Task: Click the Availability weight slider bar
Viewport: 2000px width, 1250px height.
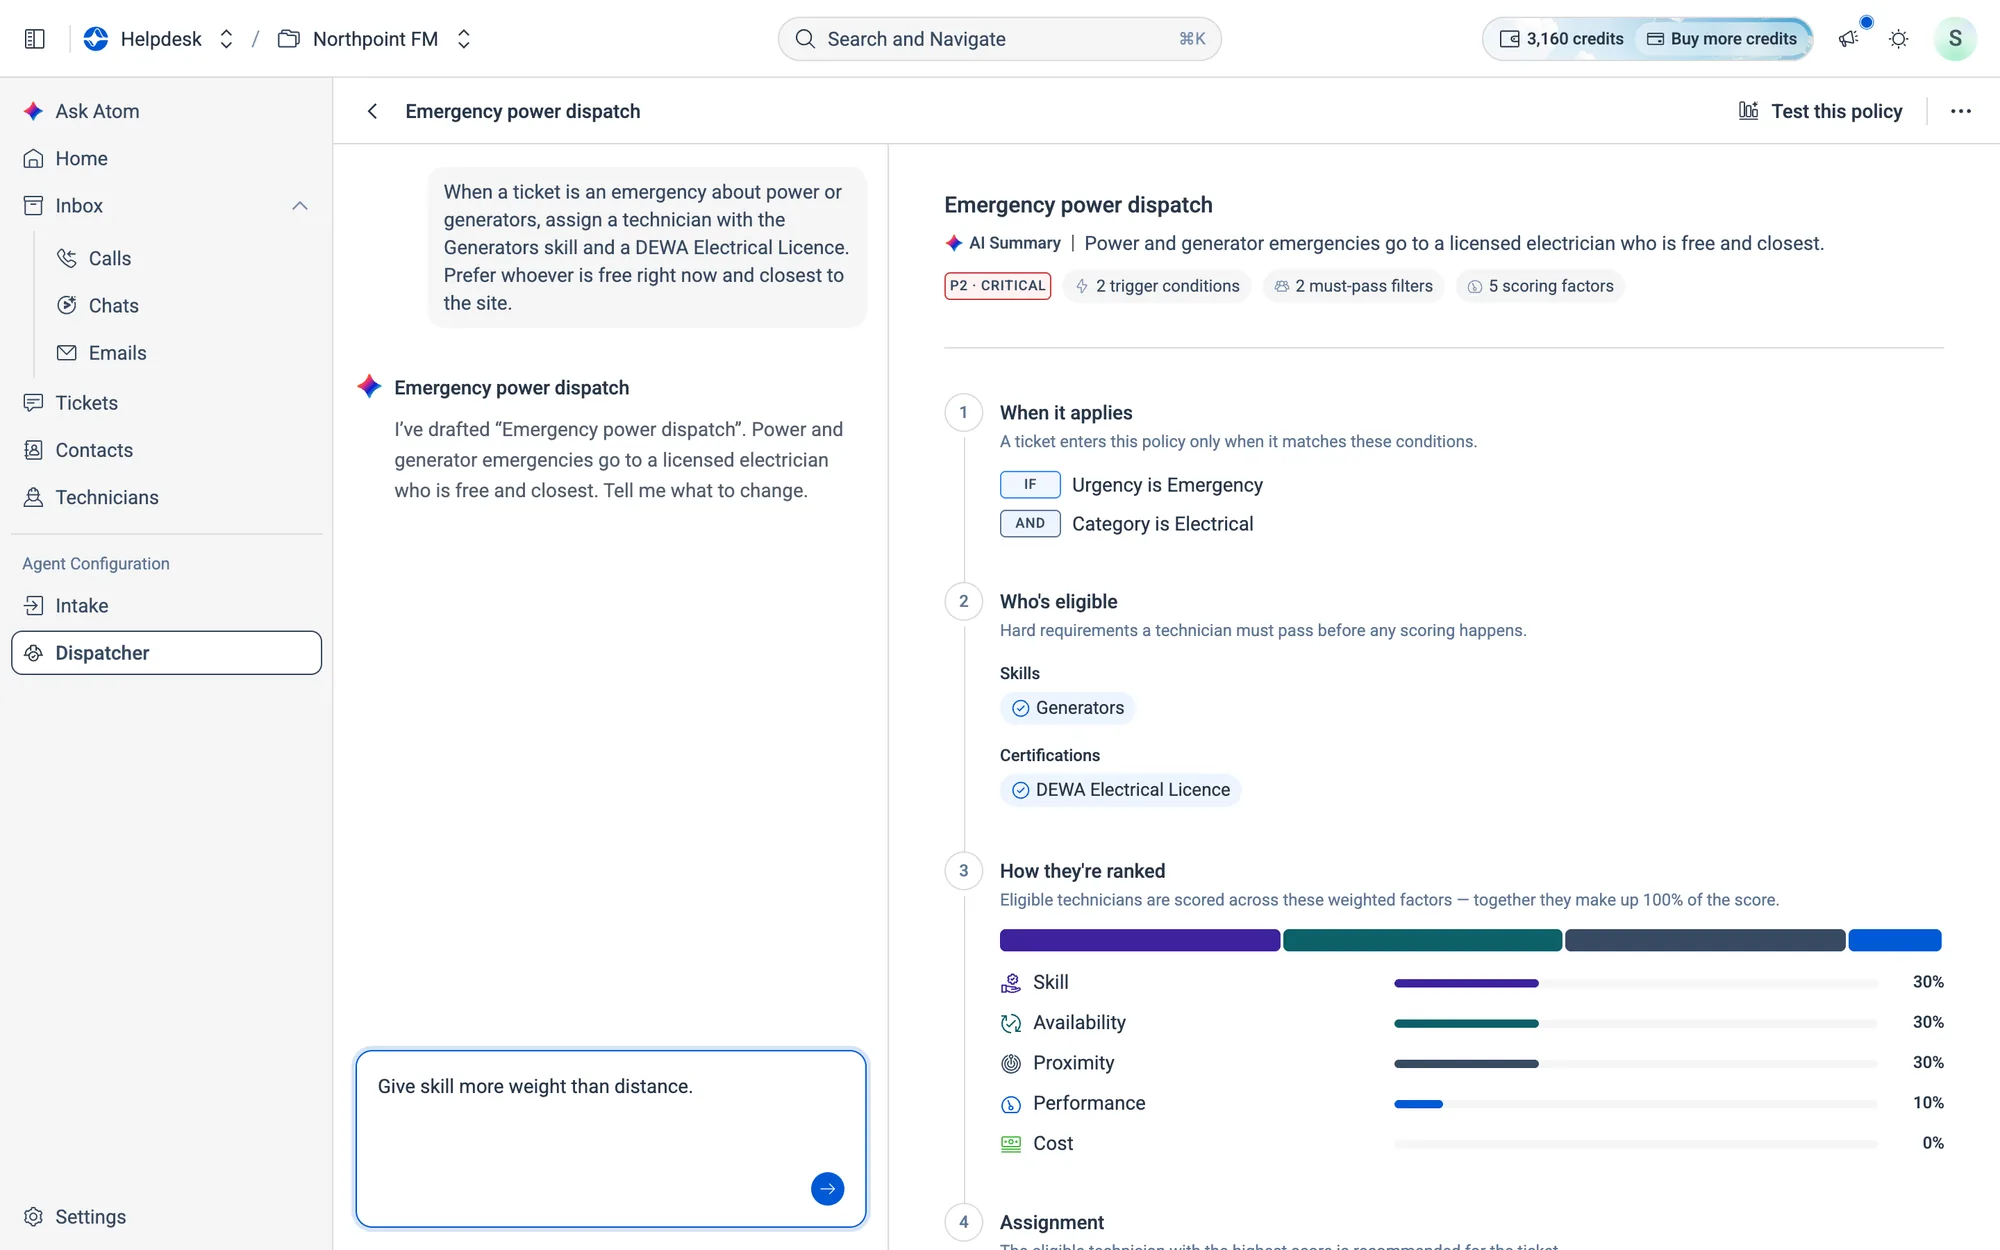Action: (x=1635, y=1023)
